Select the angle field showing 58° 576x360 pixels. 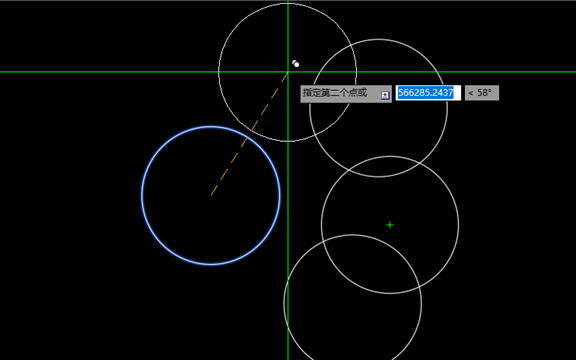(482, 93)
